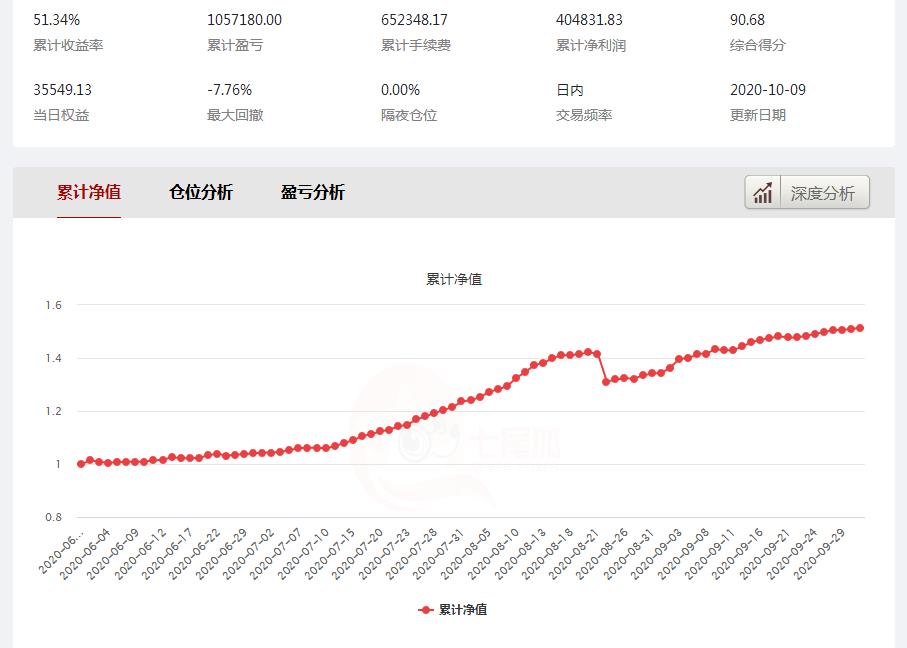Select the 652348.17 fee value
This screenshot has height=648, width=907.
pyautogui.click(x=414, y=20)
